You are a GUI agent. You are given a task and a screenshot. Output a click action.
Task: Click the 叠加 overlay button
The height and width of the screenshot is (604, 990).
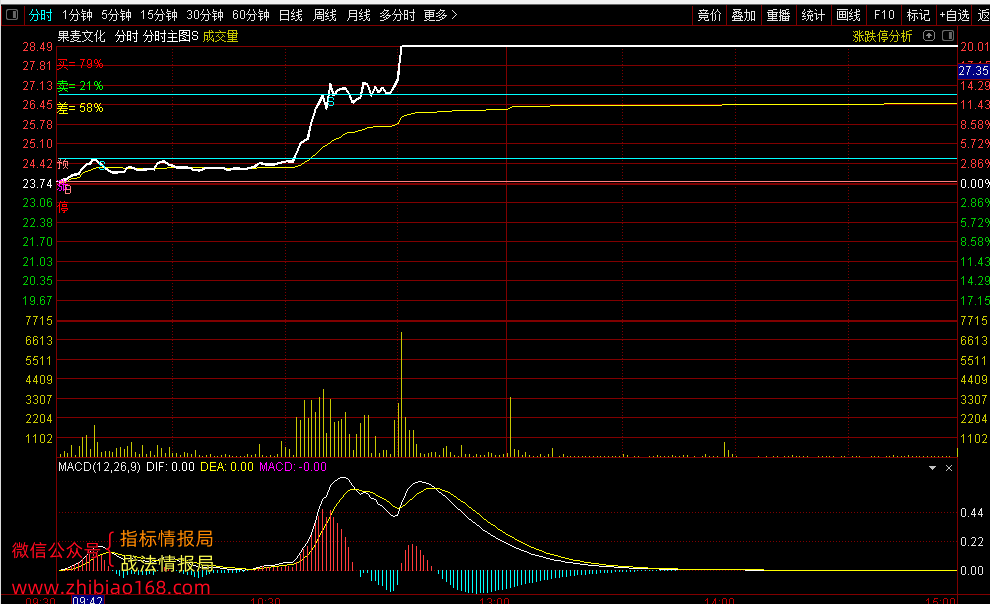click(743, 15)
